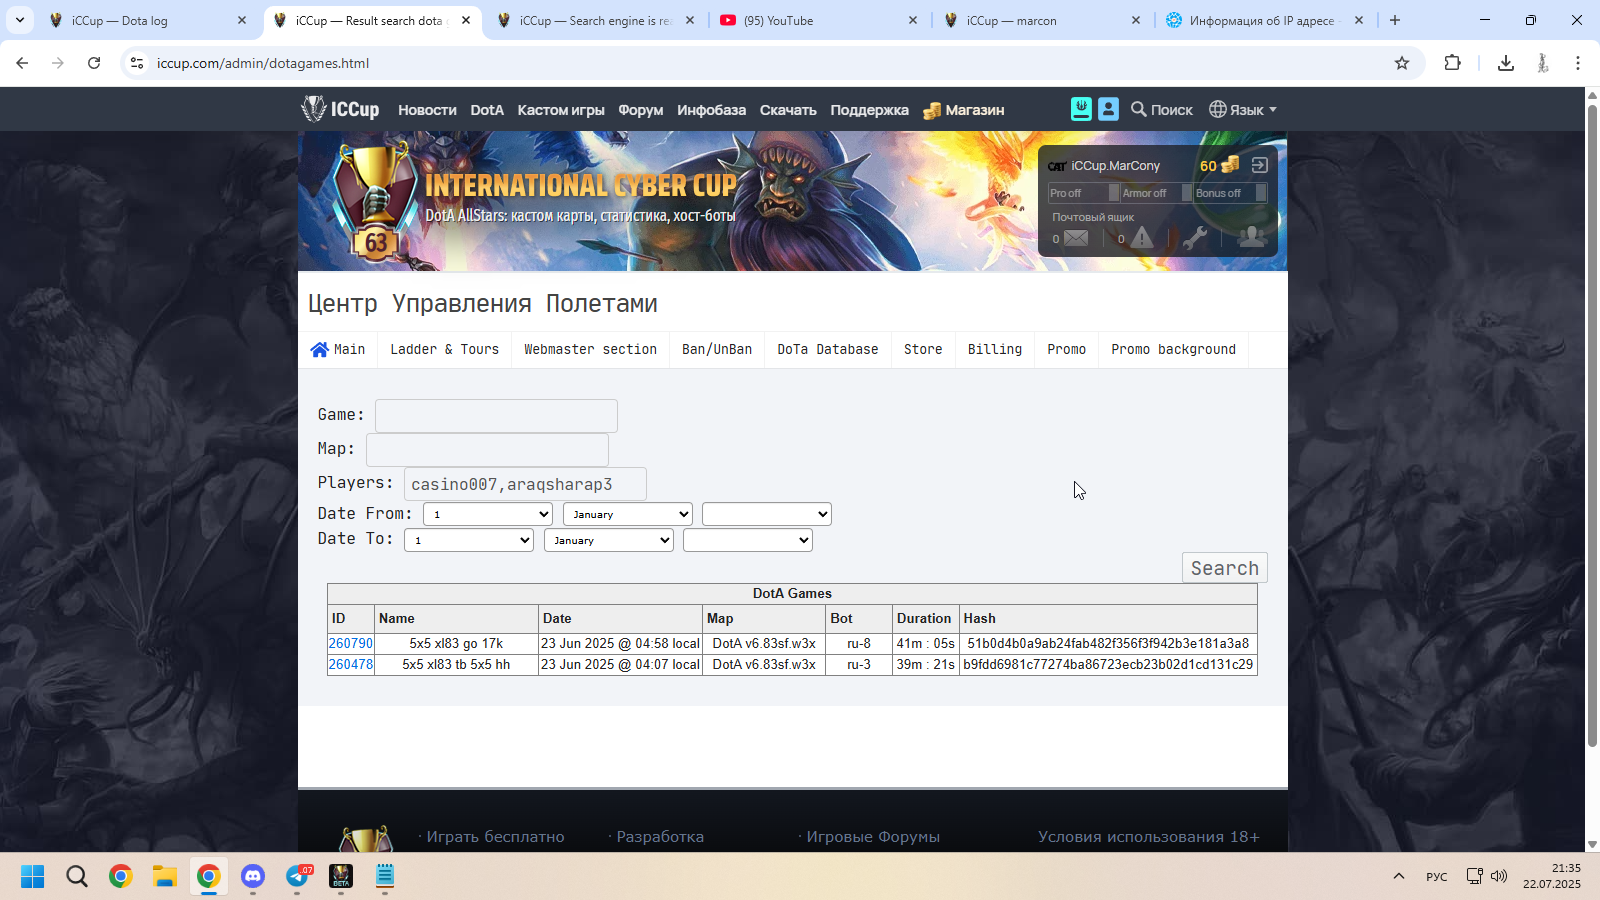Image resolution: width=1600 pixels, height=900 pixels.
Task: Open Date To year dropdown
Action: [x=748, y=540]
